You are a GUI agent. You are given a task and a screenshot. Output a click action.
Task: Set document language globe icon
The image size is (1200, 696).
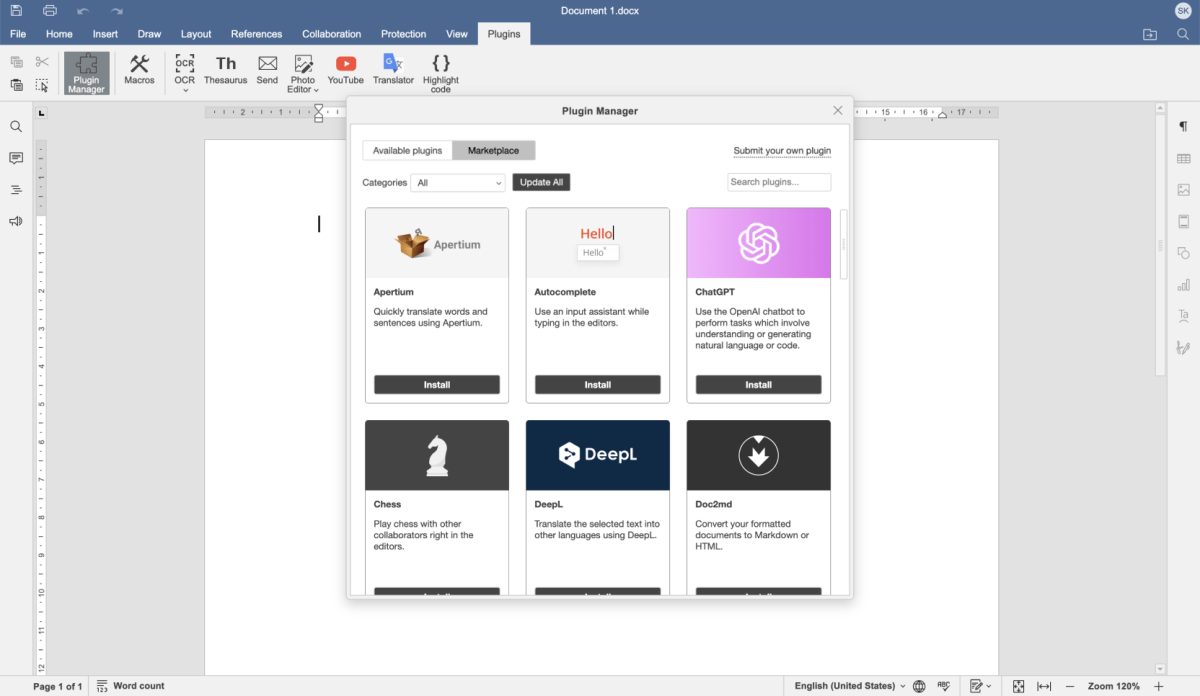click(919, 686)
